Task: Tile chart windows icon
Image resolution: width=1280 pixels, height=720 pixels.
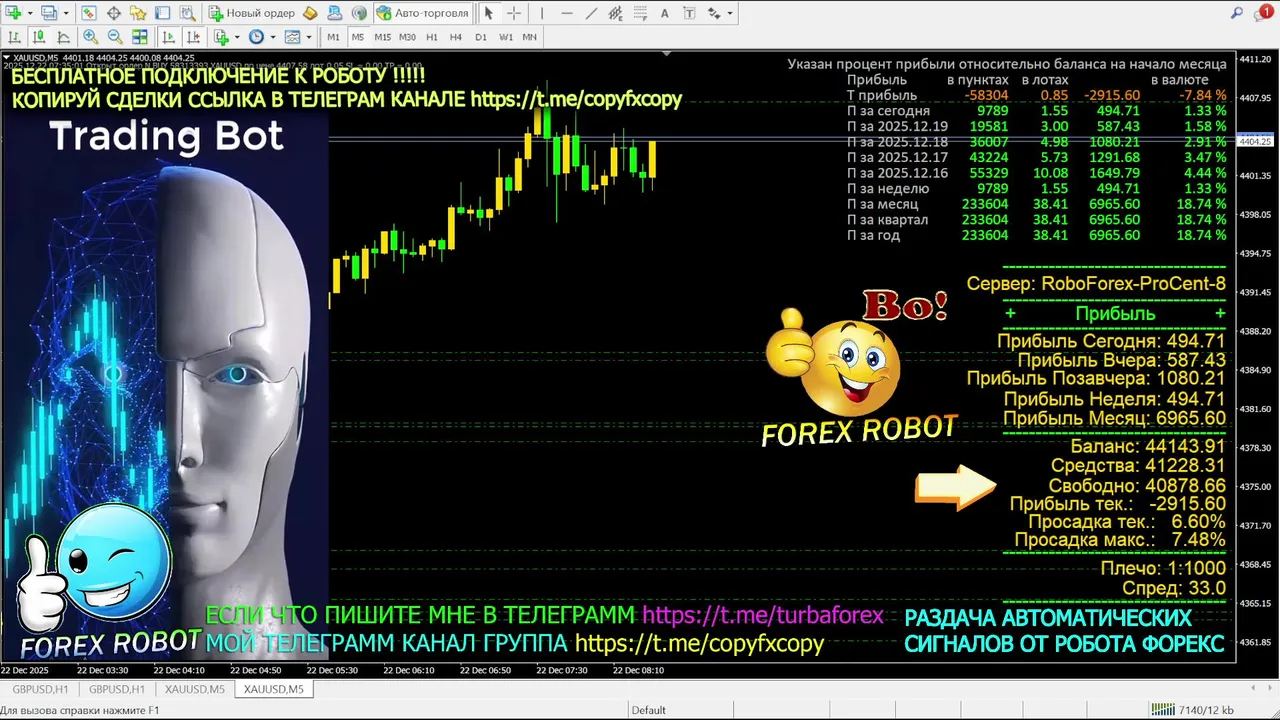Action: click(140, 37)
